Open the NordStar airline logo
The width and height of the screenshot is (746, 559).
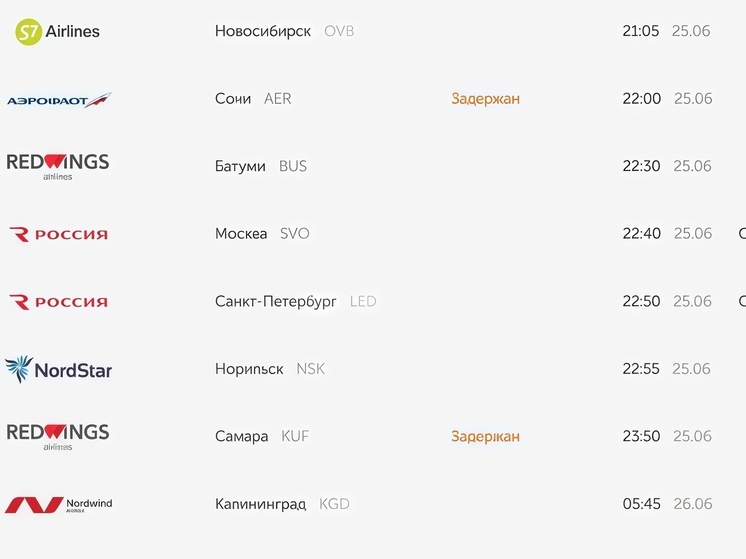point(59,370)
